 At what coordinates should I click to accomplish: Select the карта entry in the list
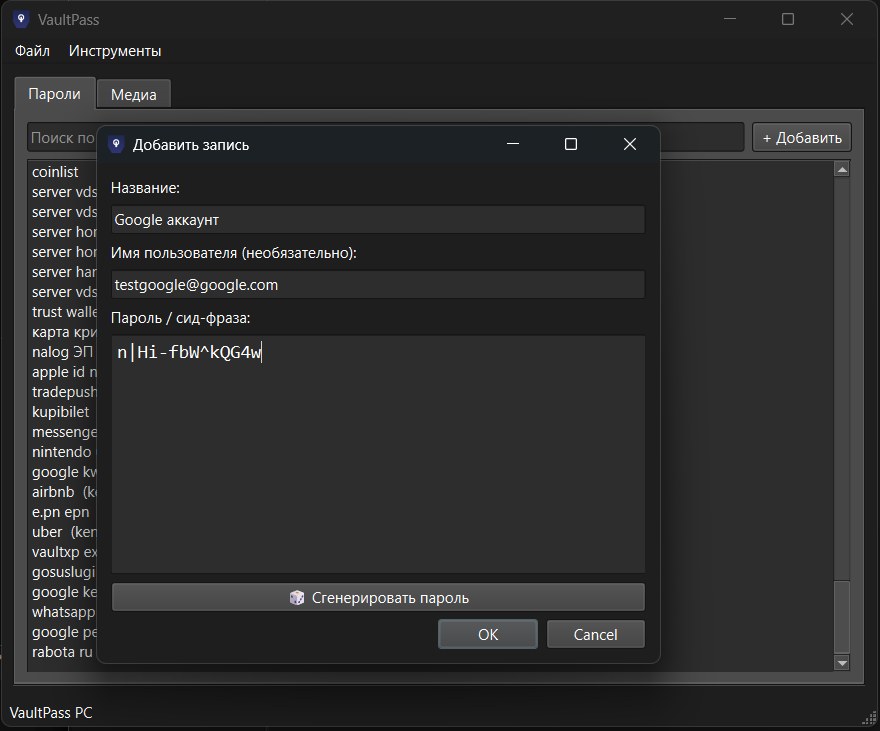(64, 332)
